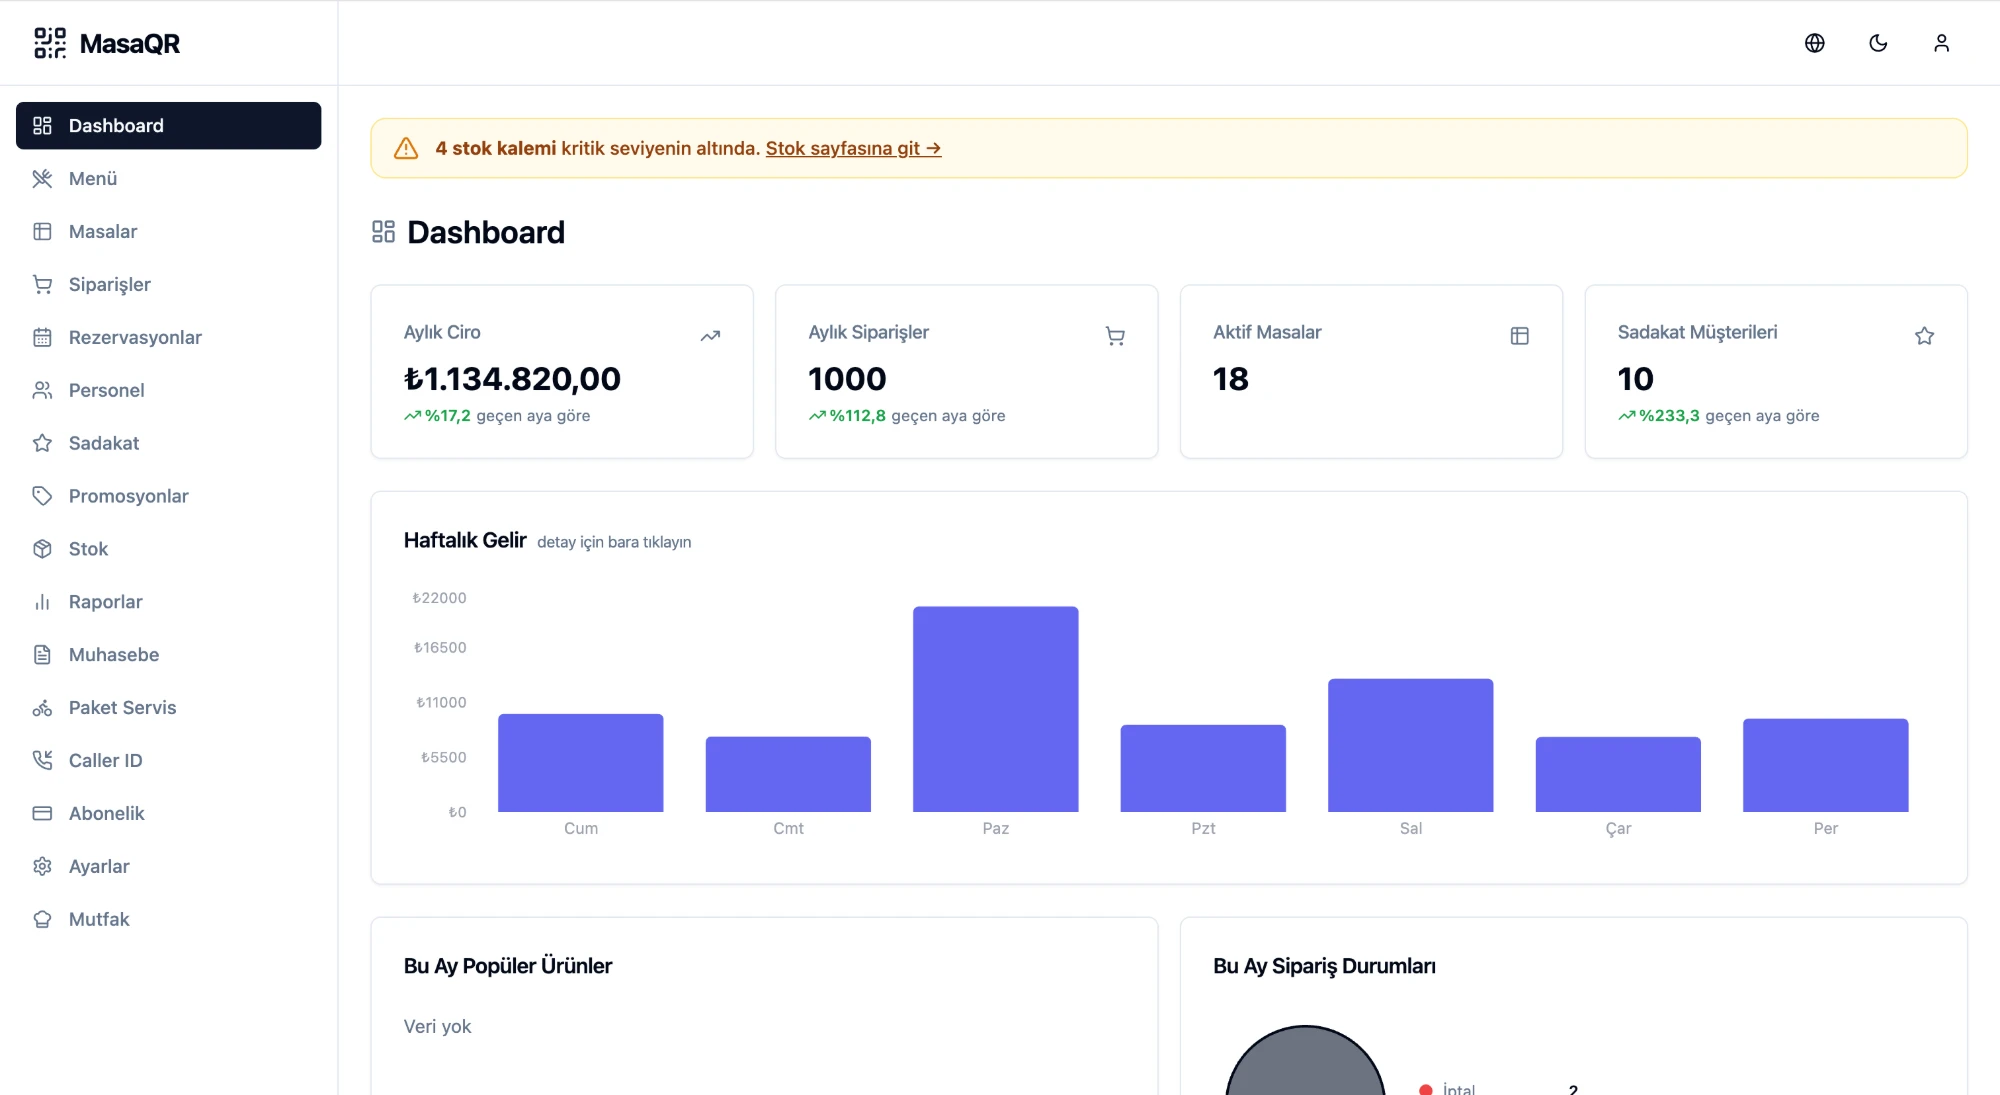Click the %112,8 growth figure
2000x1095 pixels.
(857, 416)
